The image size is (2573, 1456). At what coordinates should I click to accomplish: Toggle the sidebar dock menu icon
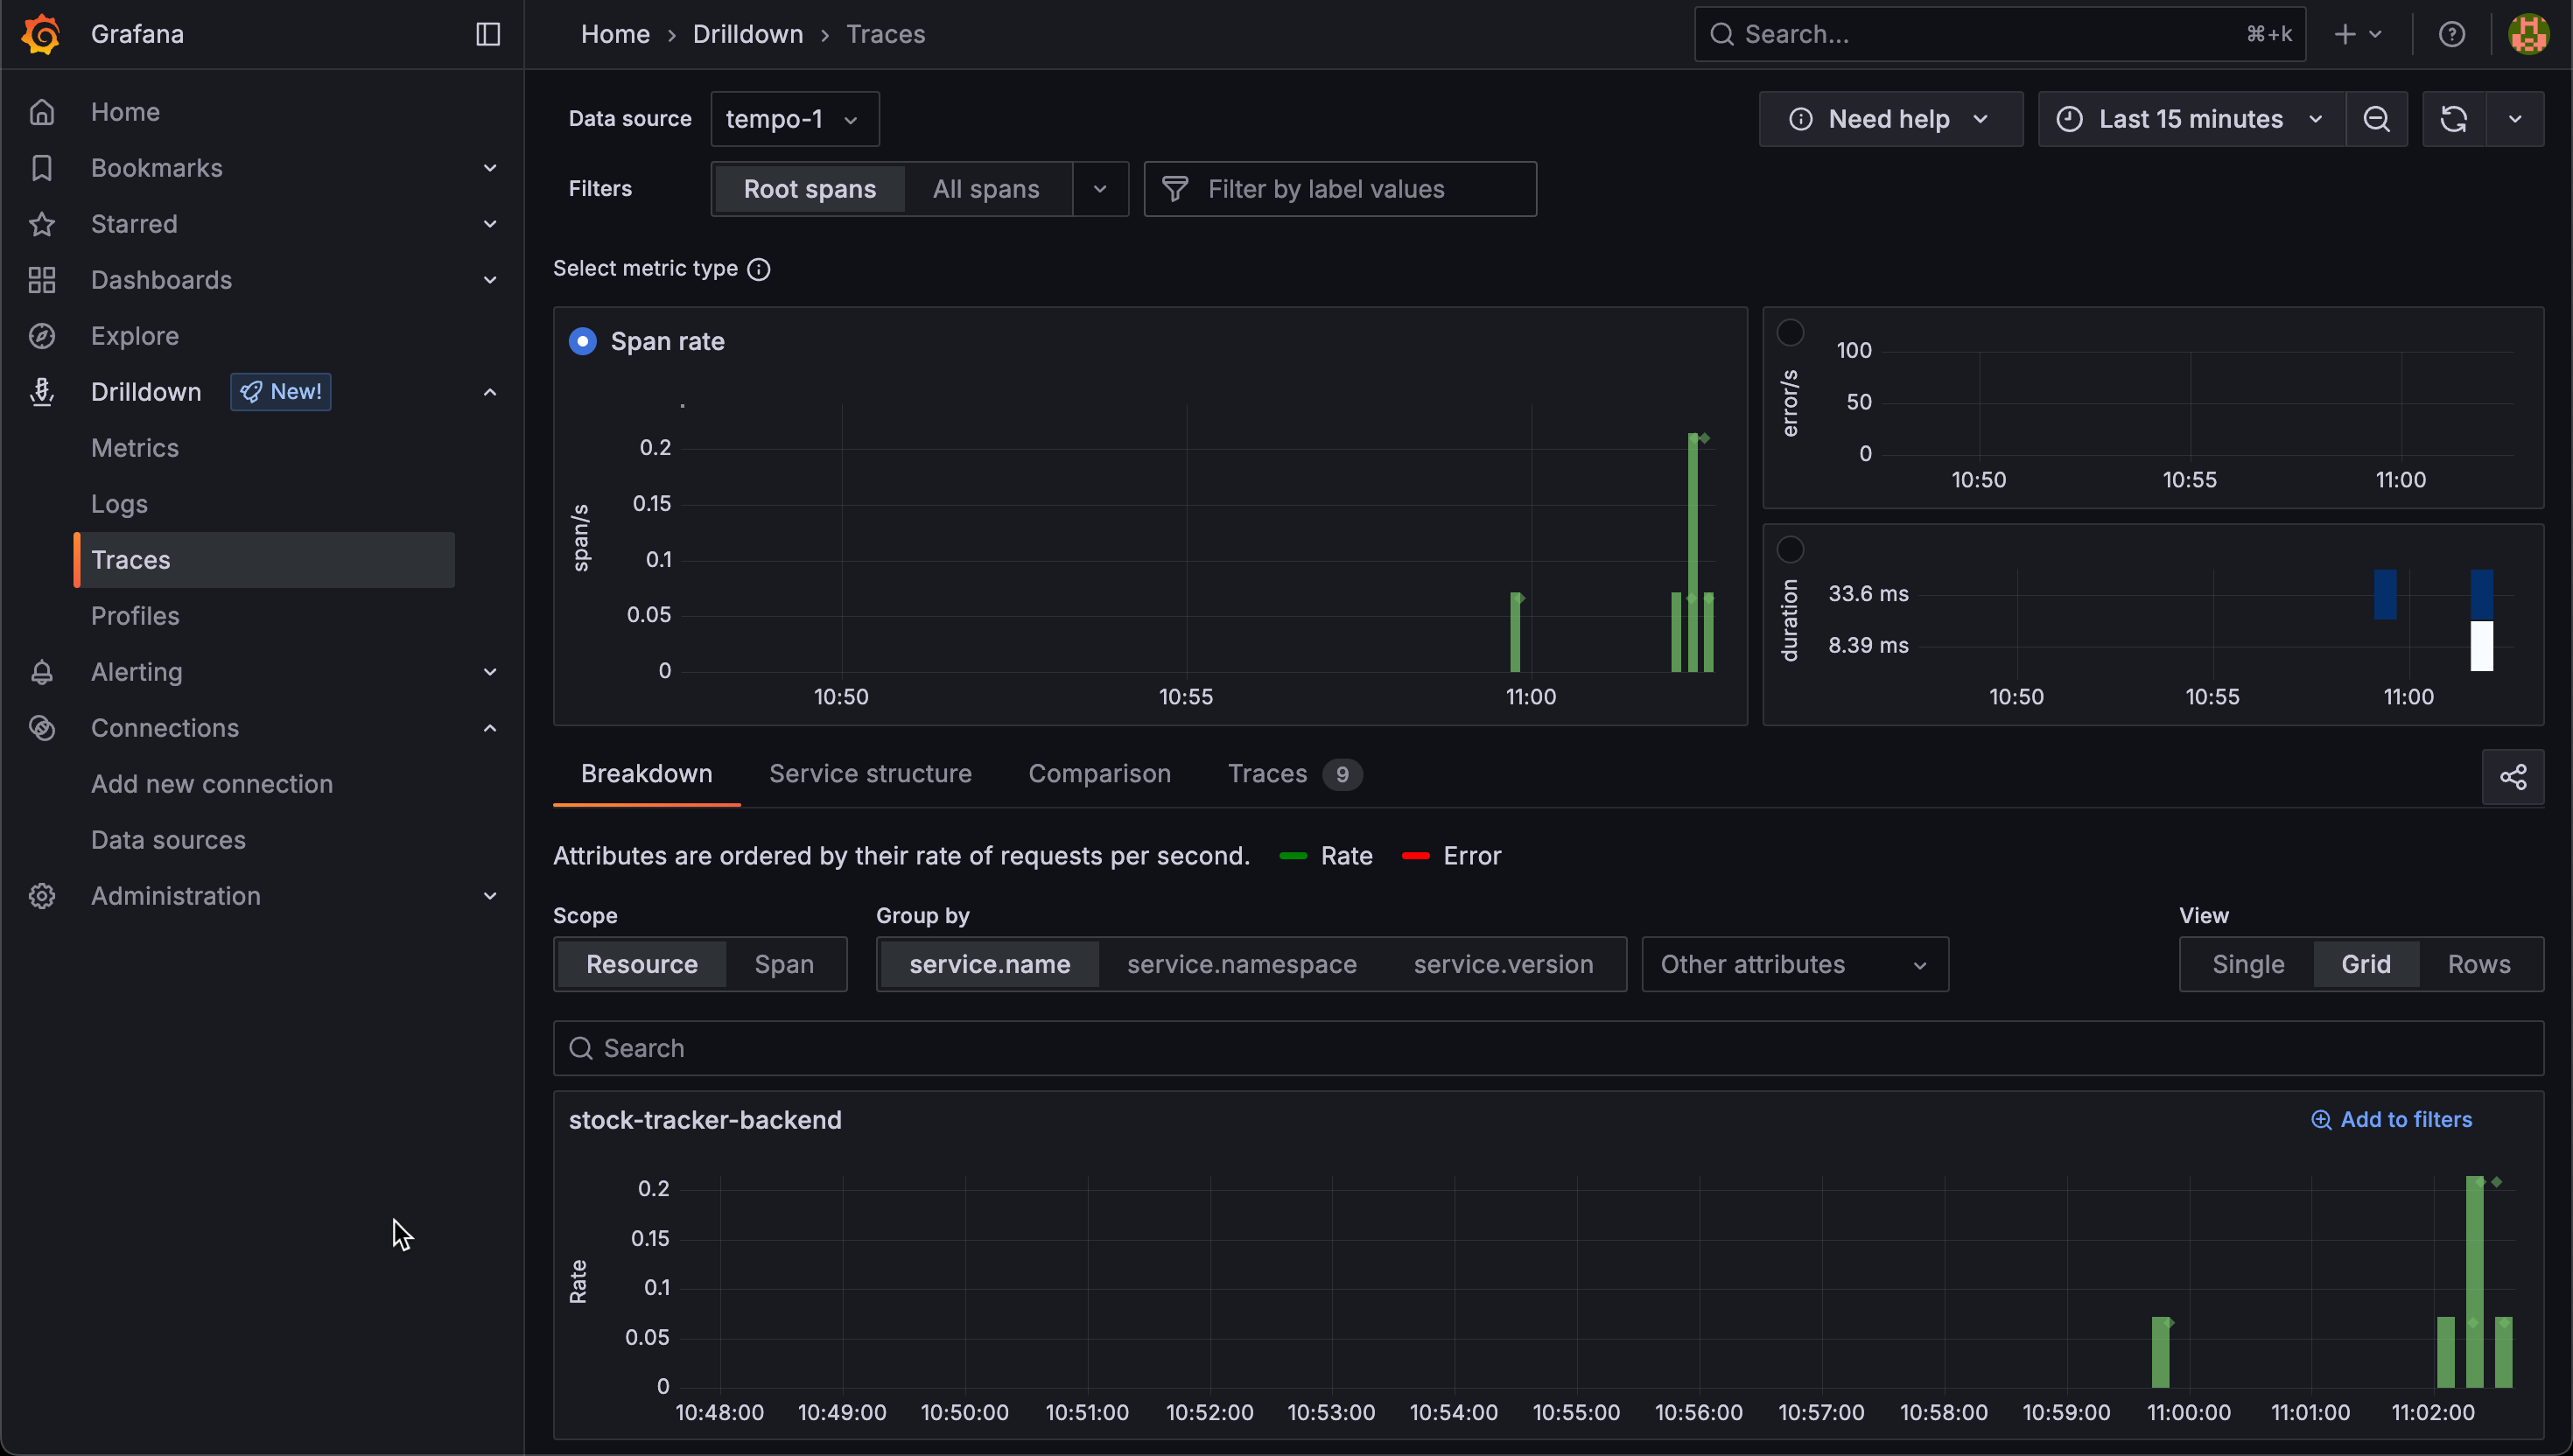click(x=488, y=34)
